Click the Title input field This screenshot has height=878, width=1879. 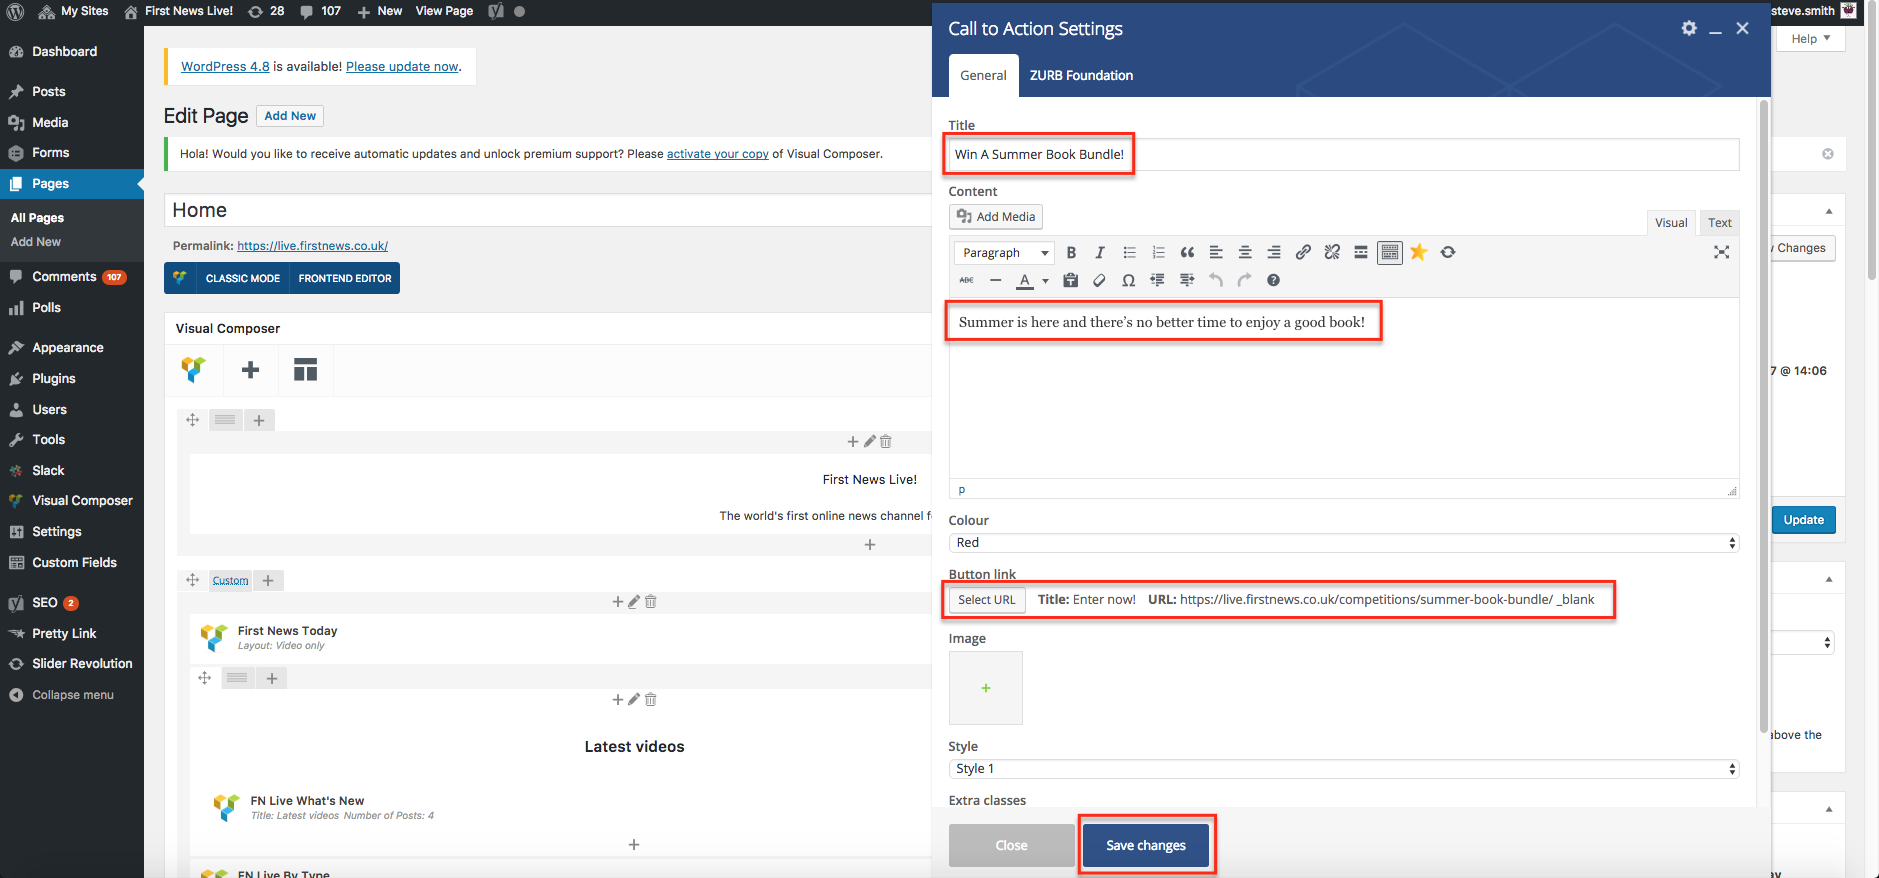[x=1343, y=155]
